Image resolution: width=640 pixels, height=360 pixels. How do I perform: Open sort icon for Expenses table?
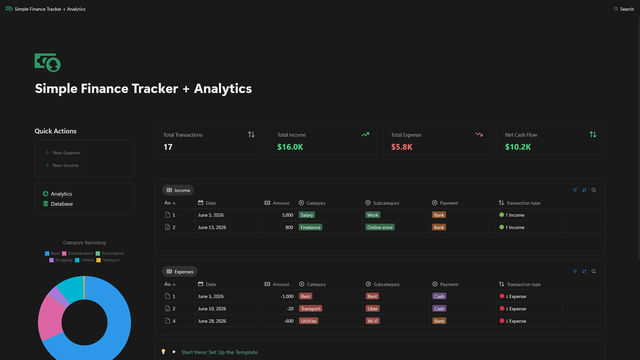pyautogui.click(x=584, y=271)
